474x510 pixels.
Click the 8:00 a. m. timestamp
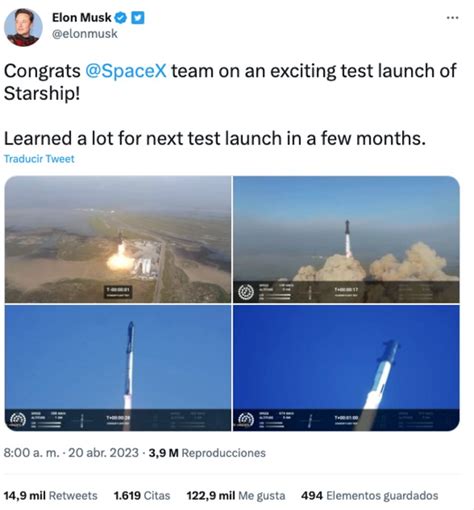[x=32, y=453]
